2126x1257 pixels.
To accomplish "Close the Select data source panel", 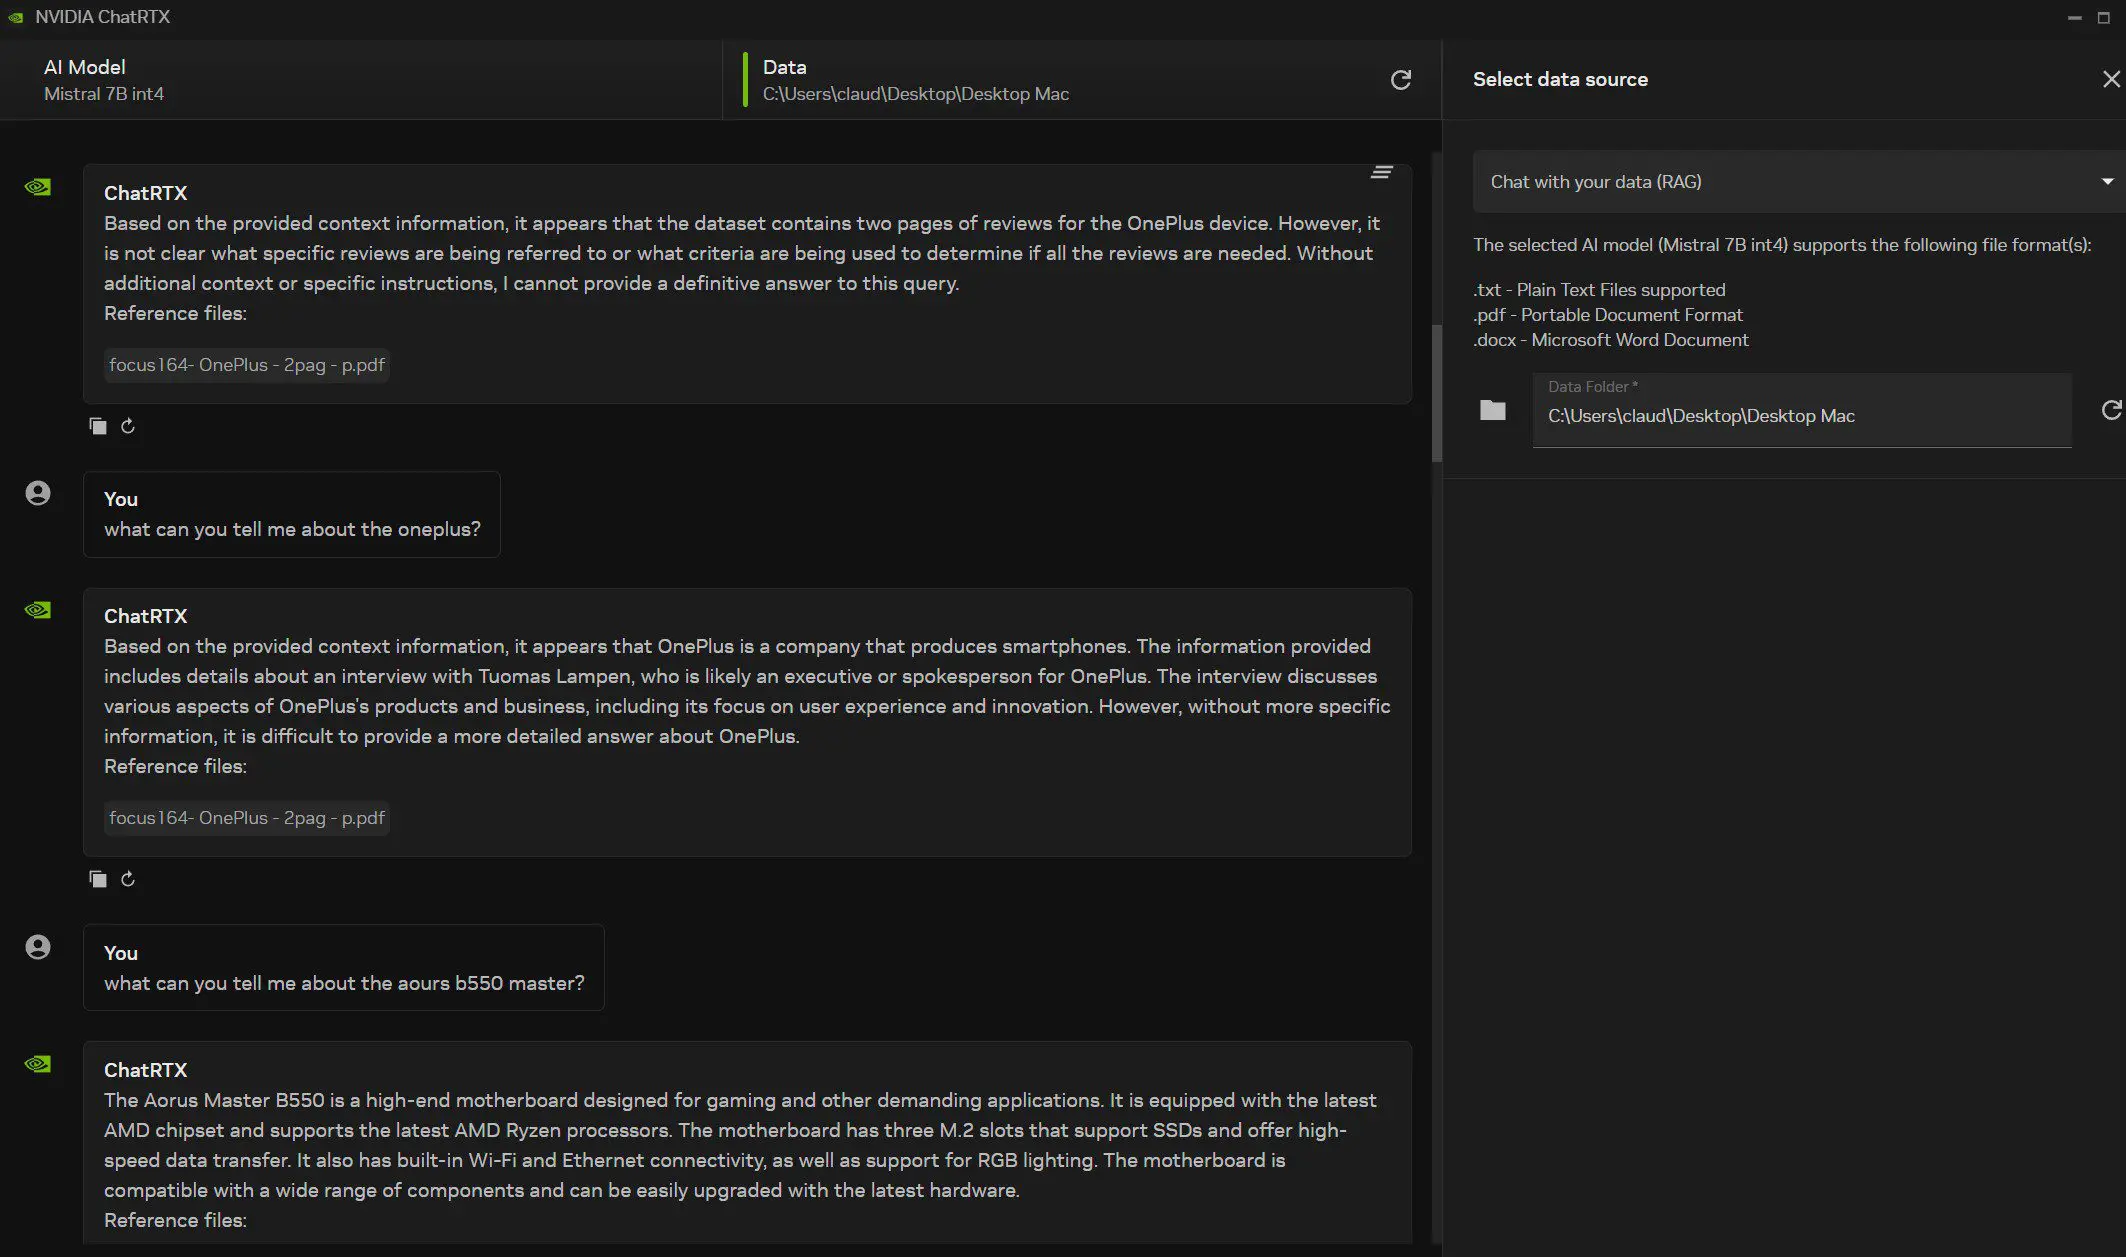I will [x=2111, y=79].
